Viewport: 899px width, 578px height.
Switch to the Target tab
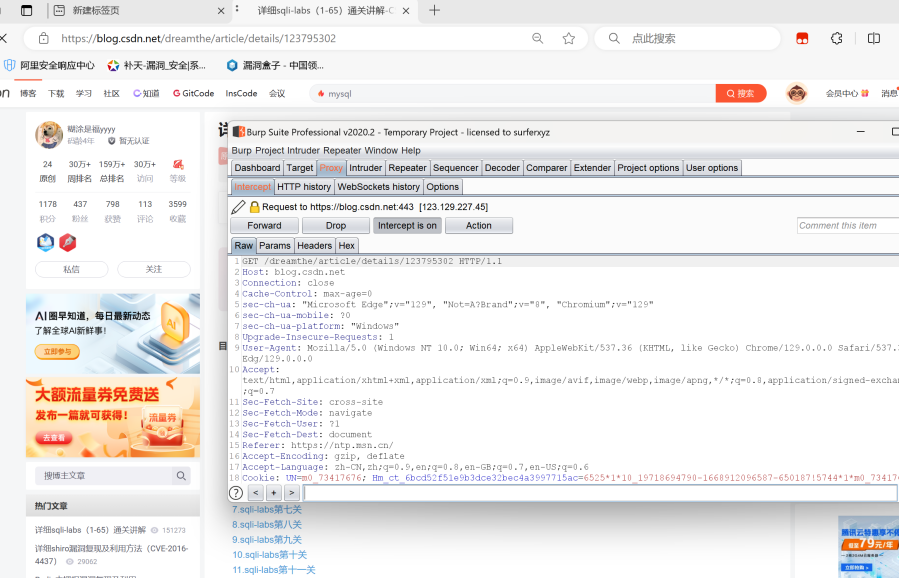click(x=300, y=167)
